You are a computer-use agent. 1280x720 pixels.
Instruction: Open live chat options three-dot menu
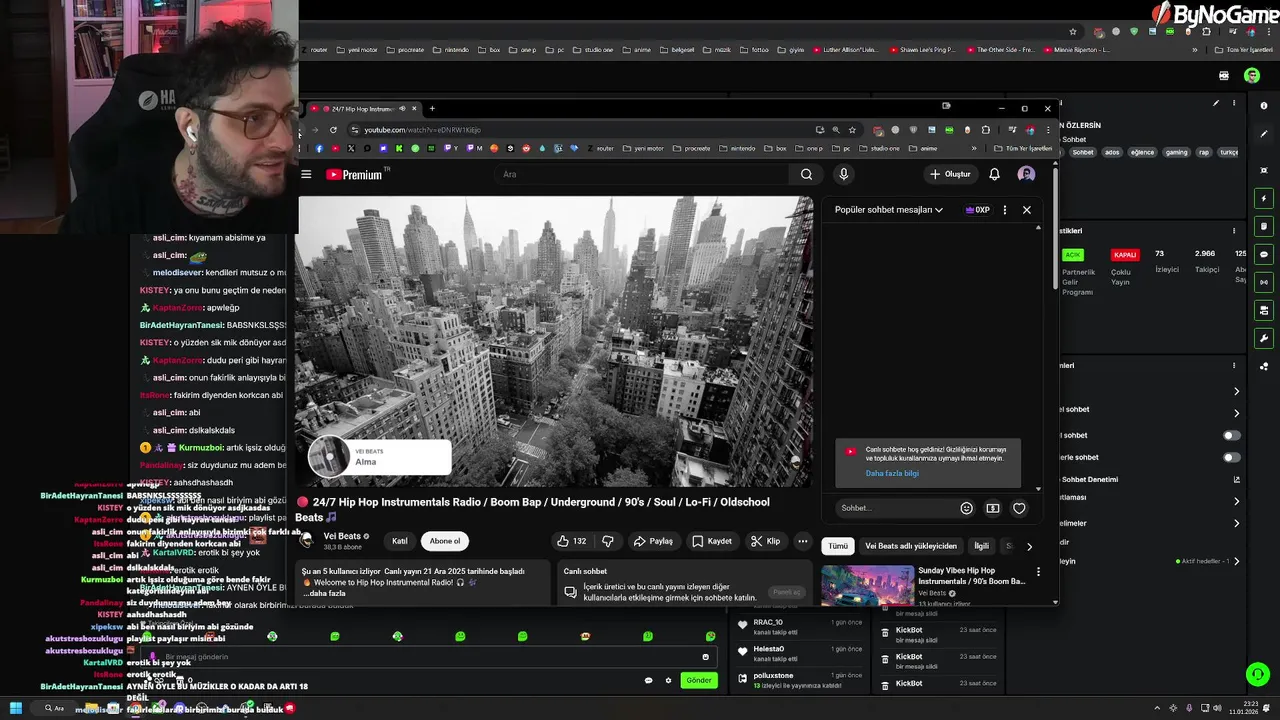tap(1005, 210)
